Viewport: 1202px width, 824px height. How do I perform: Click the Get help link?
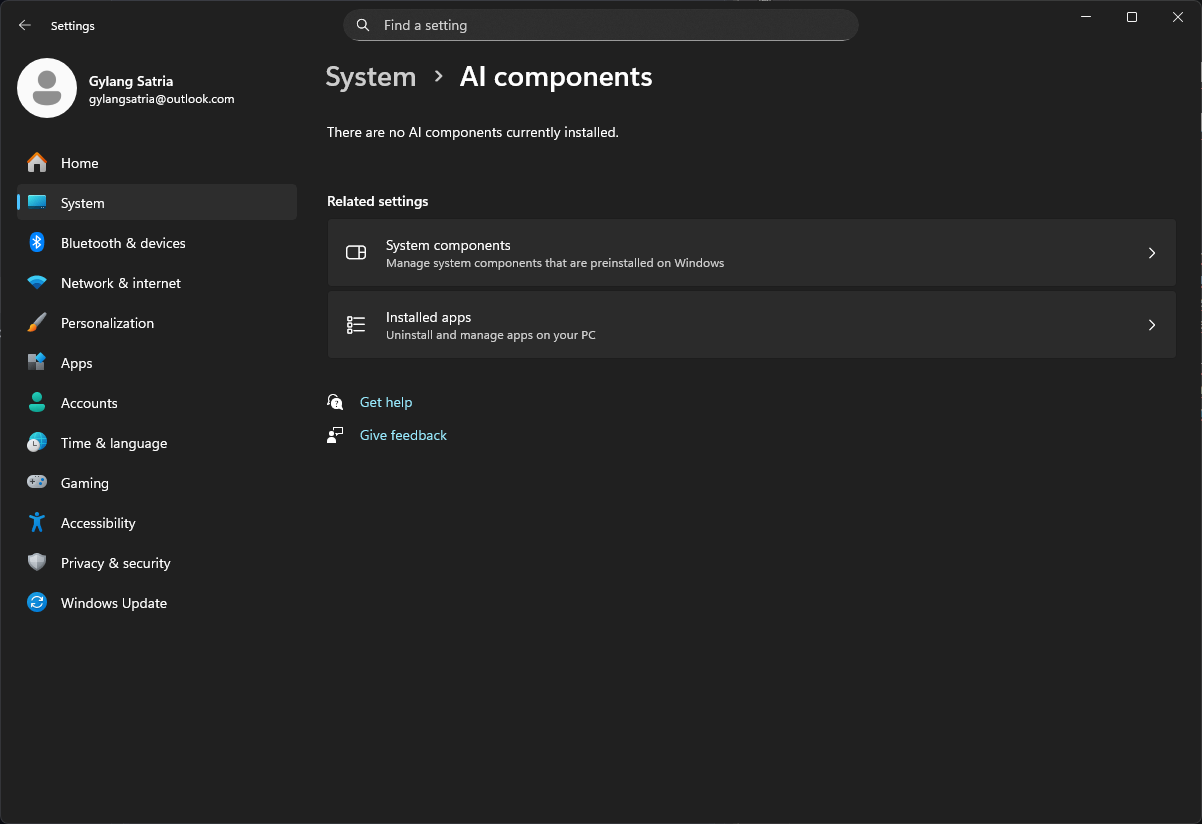386,402
